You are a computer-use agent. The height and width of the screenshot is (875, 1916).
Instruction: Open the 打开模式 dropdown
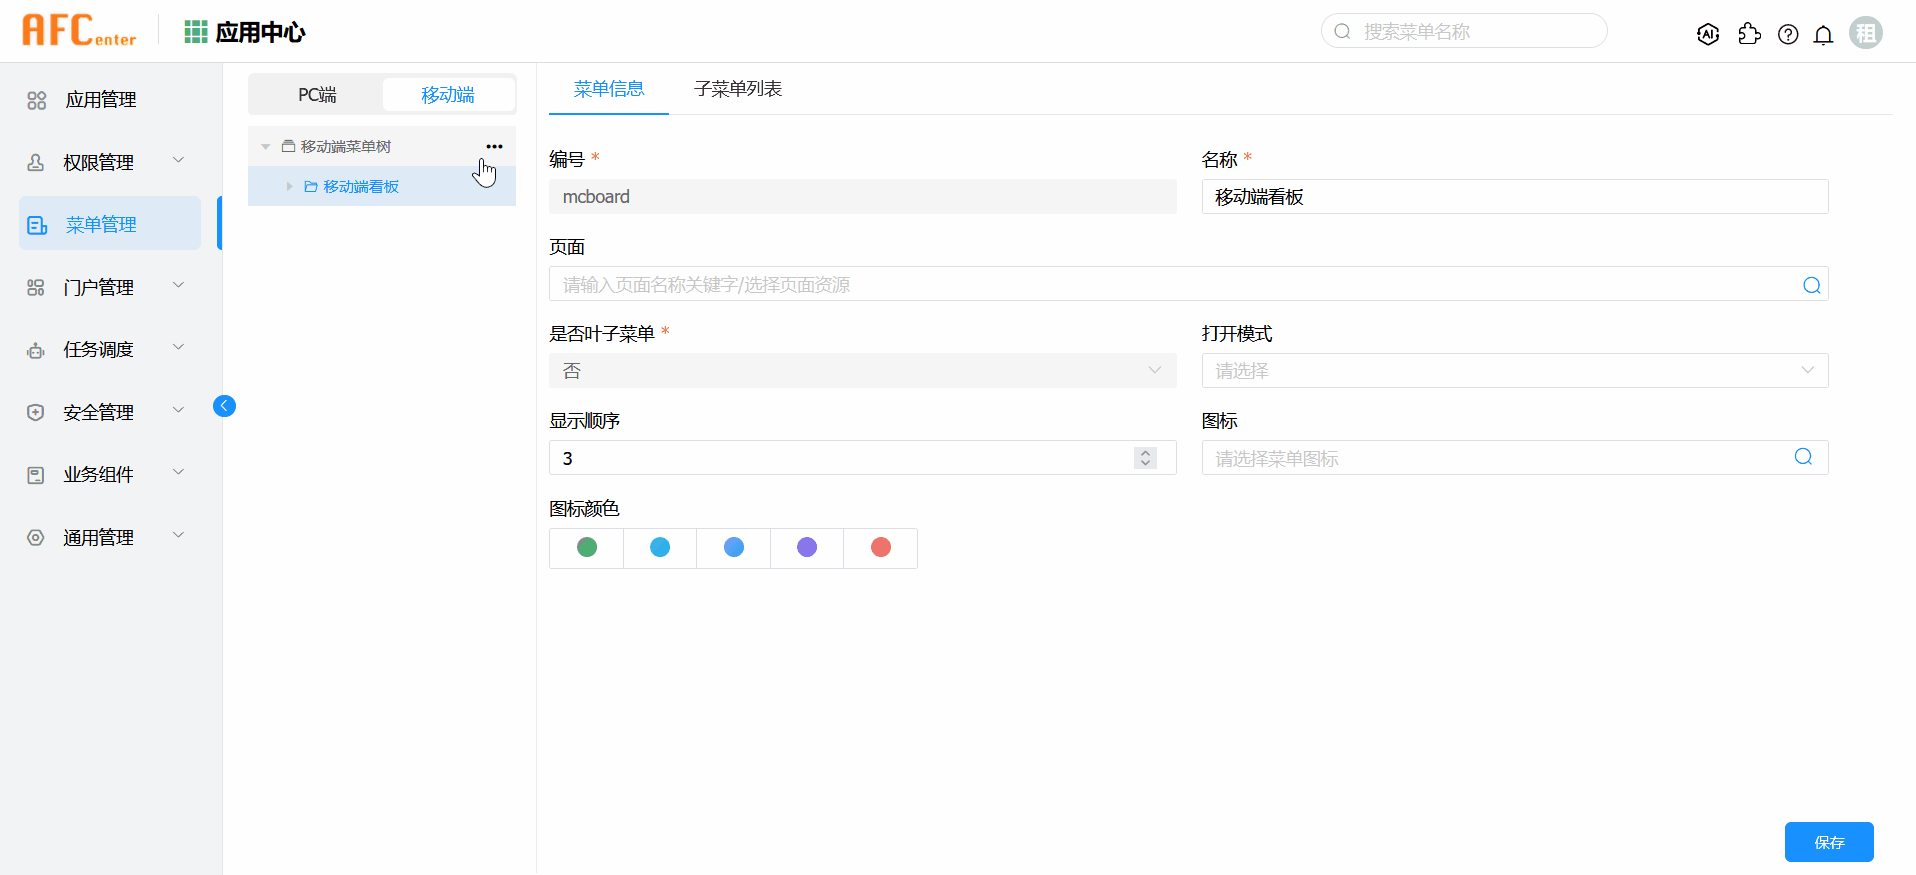(1514, 371)
